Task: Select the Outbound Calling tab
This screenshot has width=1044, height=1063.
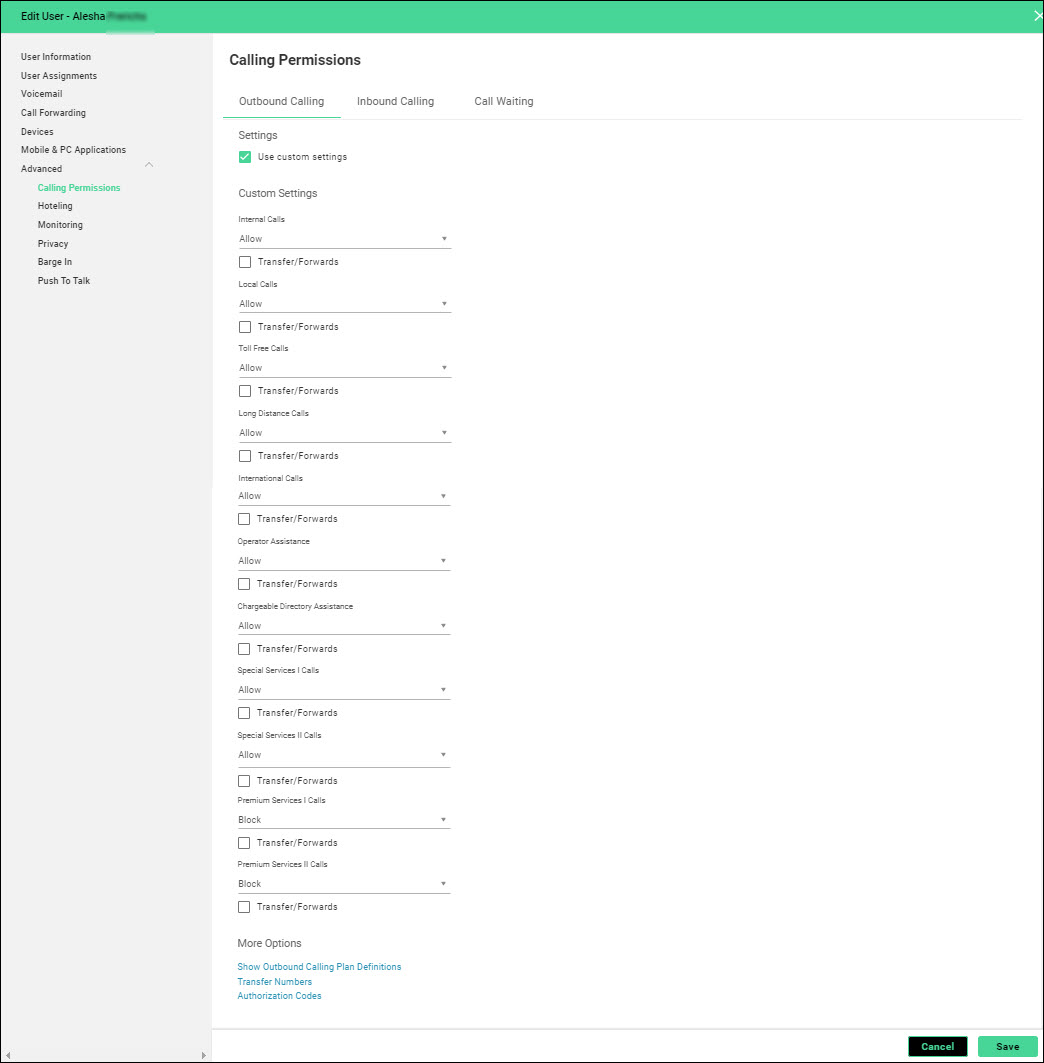Action: click(281, 102)
